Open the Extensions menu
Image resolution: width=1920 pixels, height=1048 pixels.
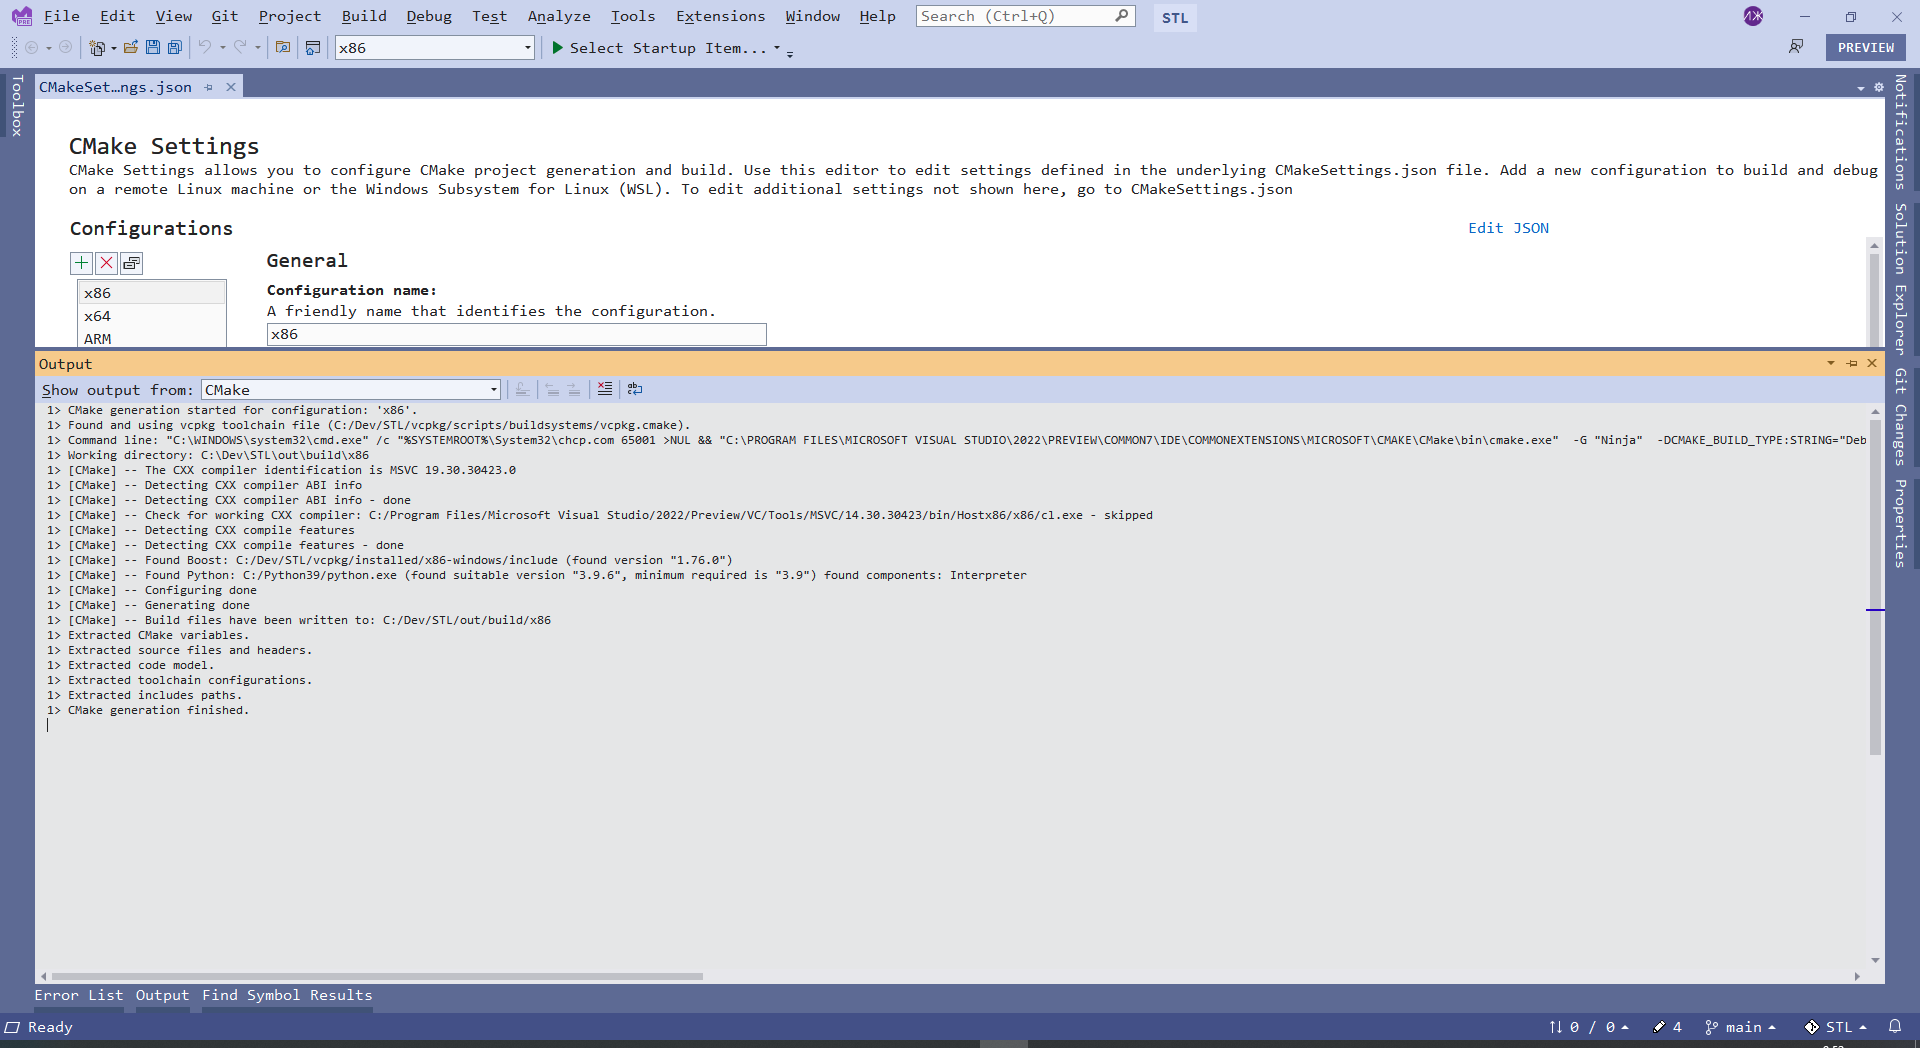pos(720,16)
